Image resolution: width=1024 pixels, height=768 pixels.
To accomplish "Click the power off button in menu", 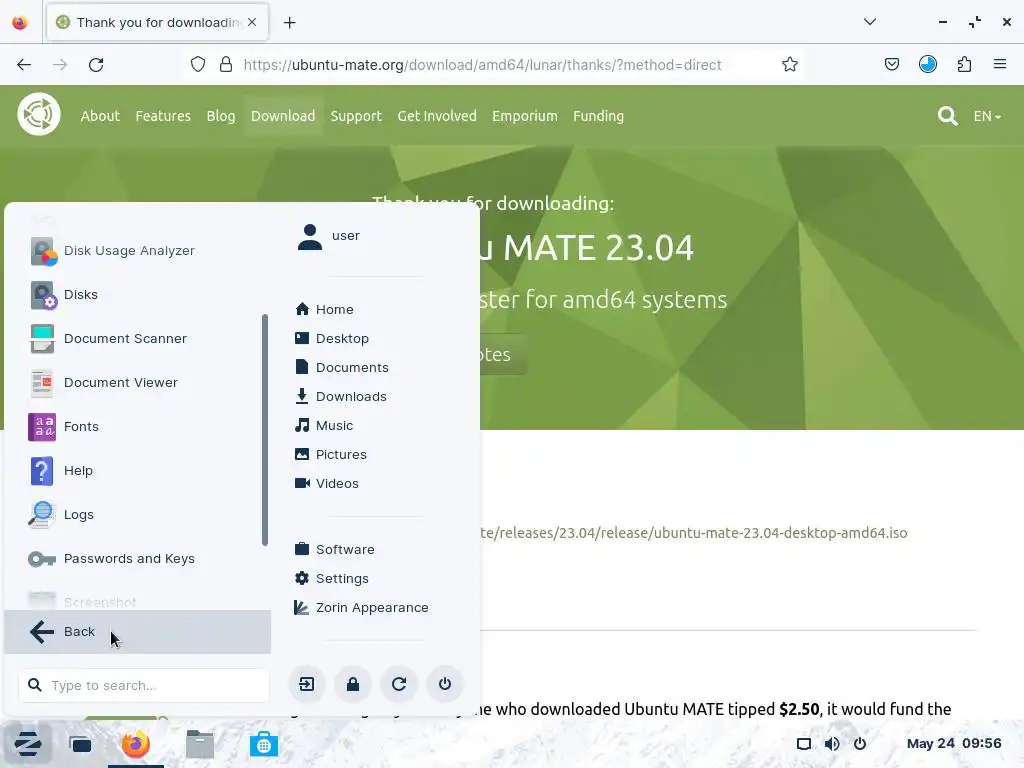I will (x=445, y=684).
